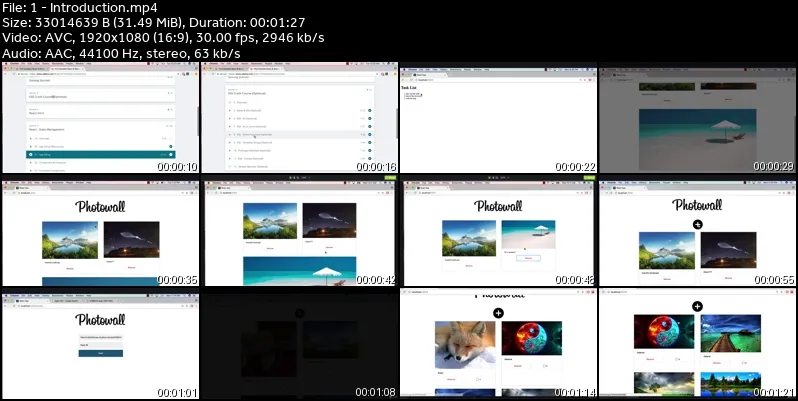Click the mountain lake photo in the 00:00:48 frame

(469, 238)
